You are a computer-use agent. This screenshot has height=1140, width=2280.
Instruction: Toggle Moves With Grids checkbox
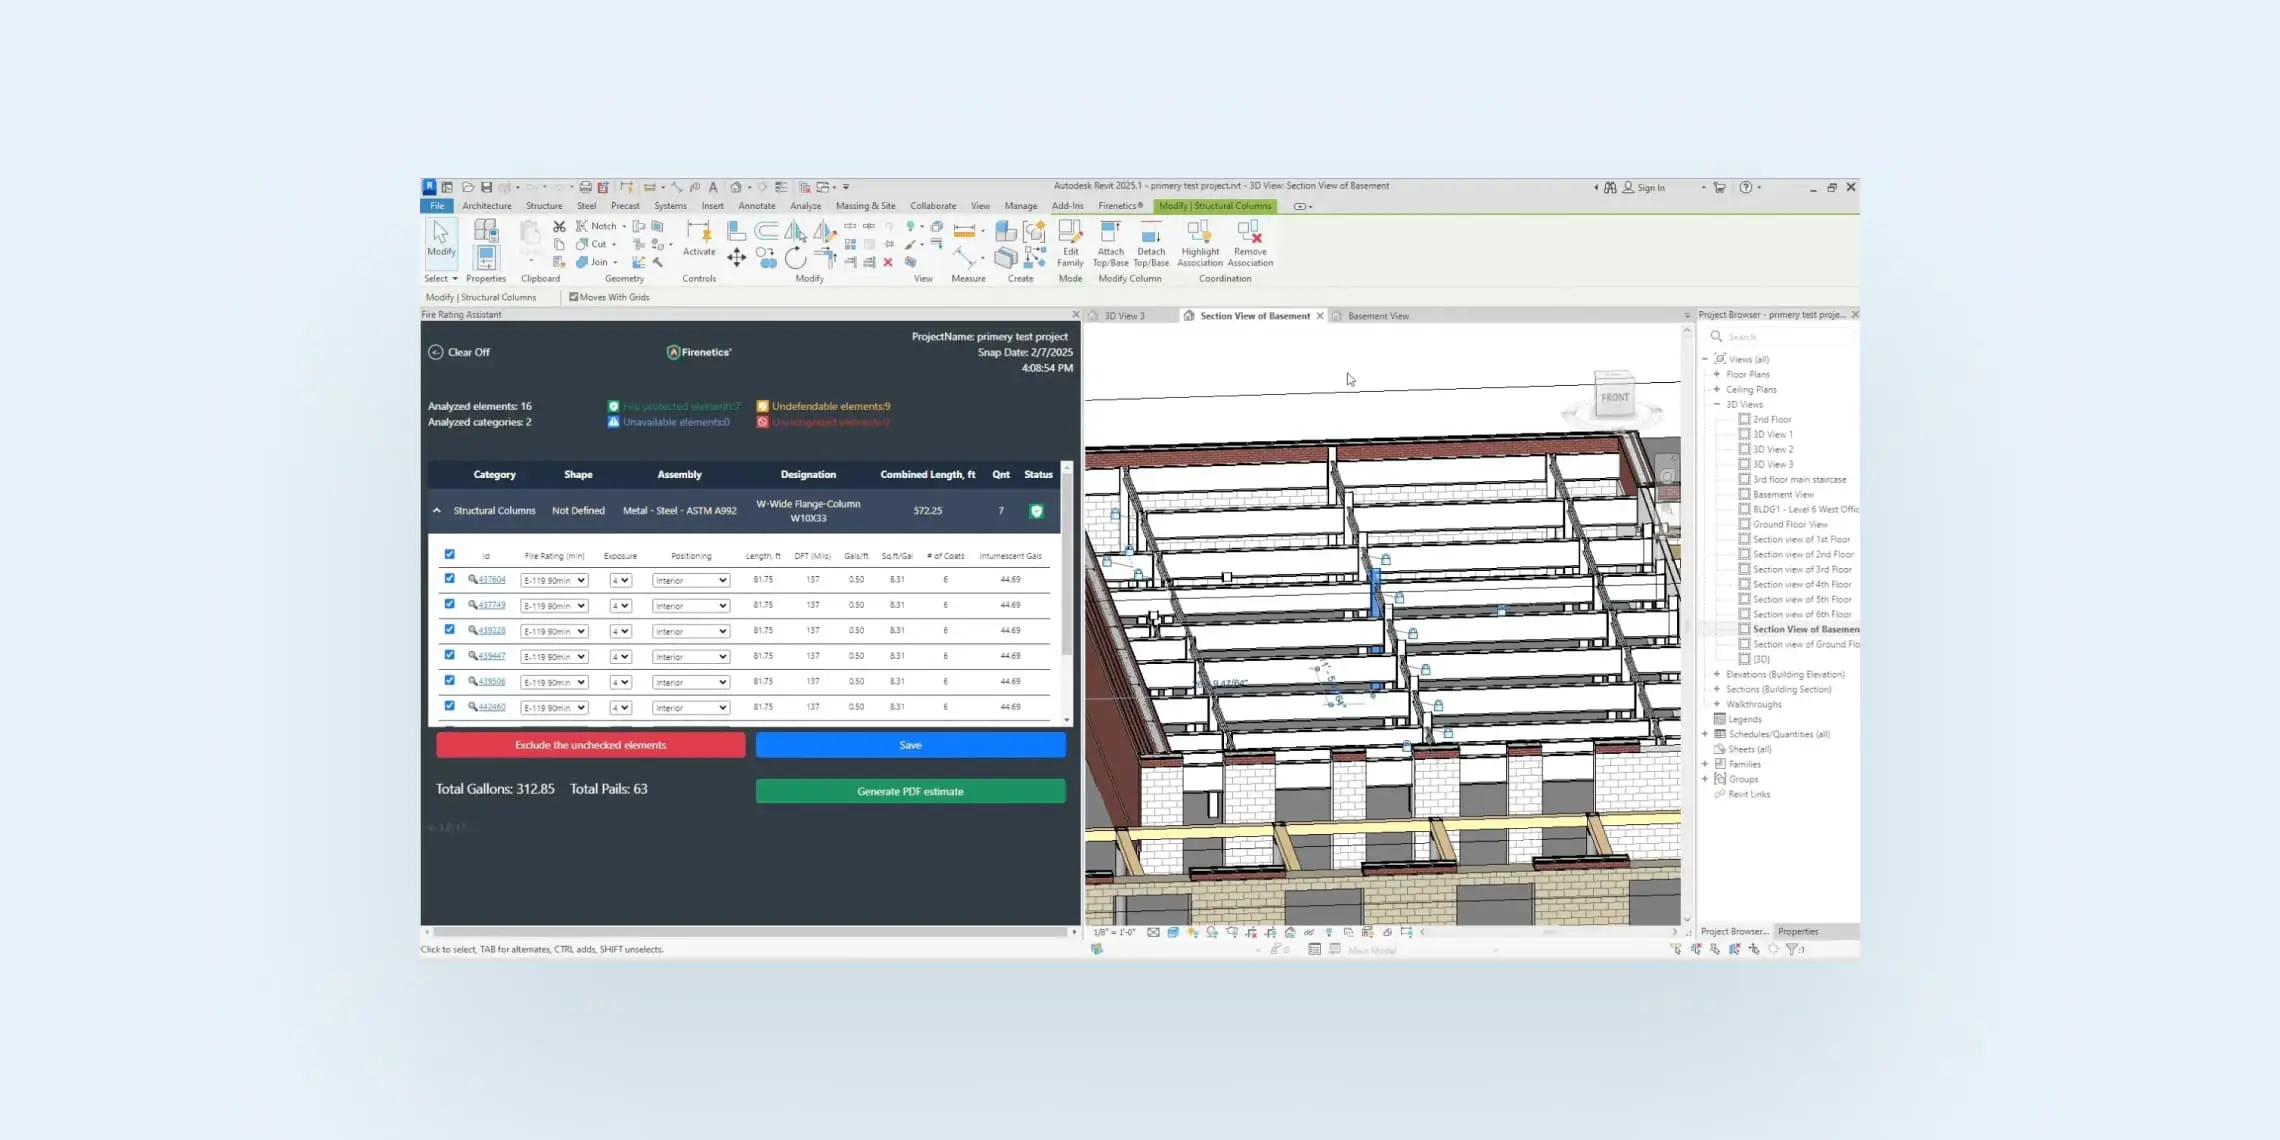pyautogui.click(x=574, y=297)
